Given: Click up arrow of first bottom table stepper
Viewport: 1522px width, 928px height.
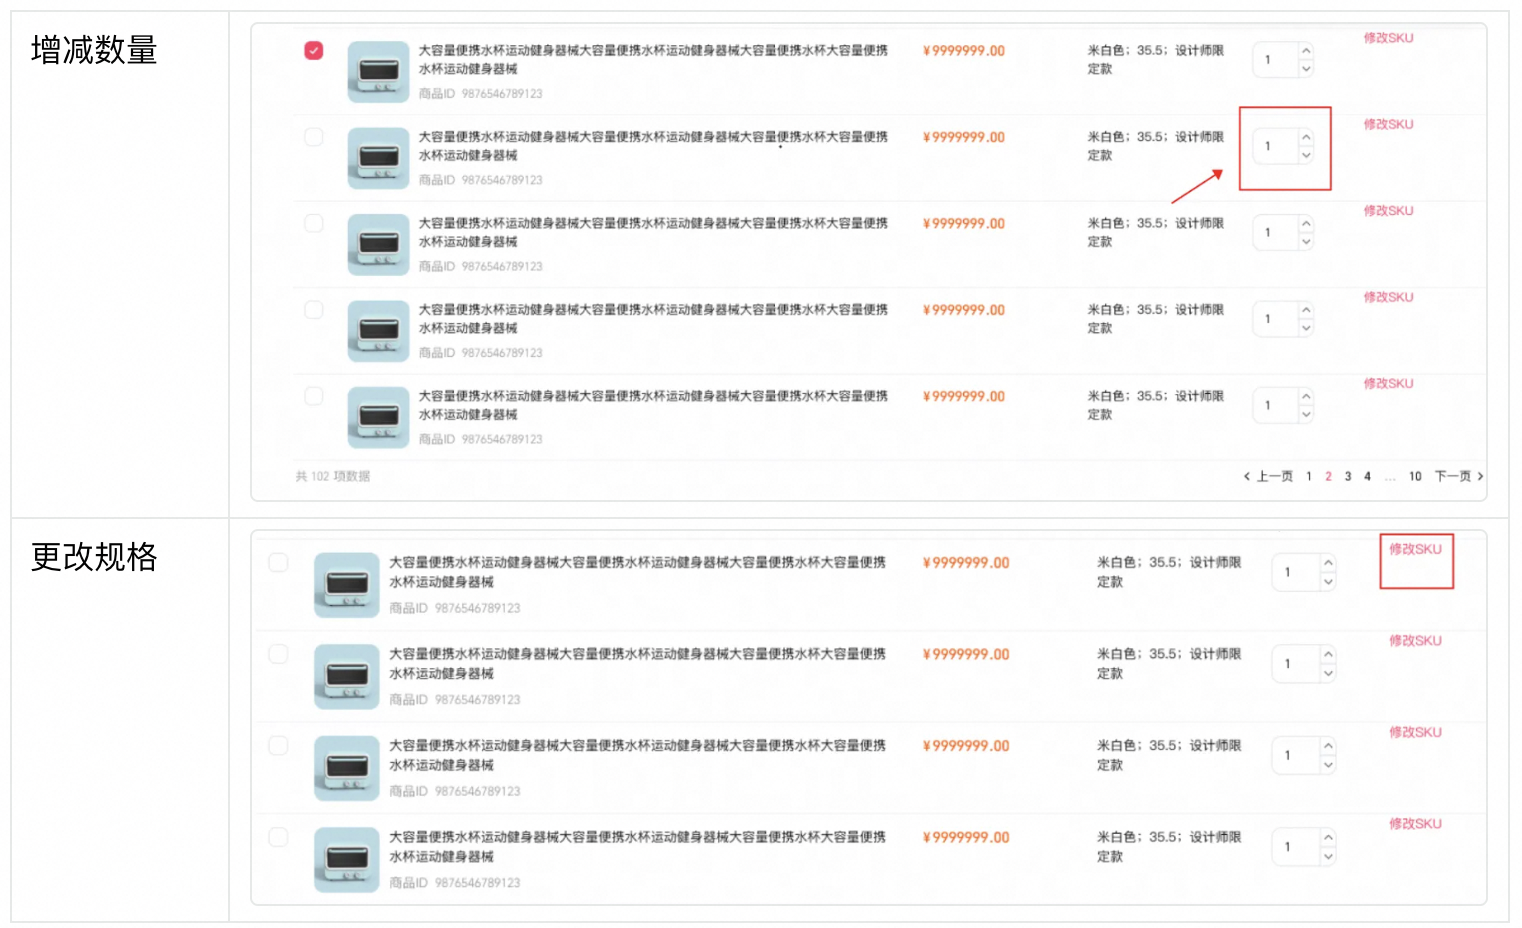Looking at the screenshot, I should (1328, 563).
